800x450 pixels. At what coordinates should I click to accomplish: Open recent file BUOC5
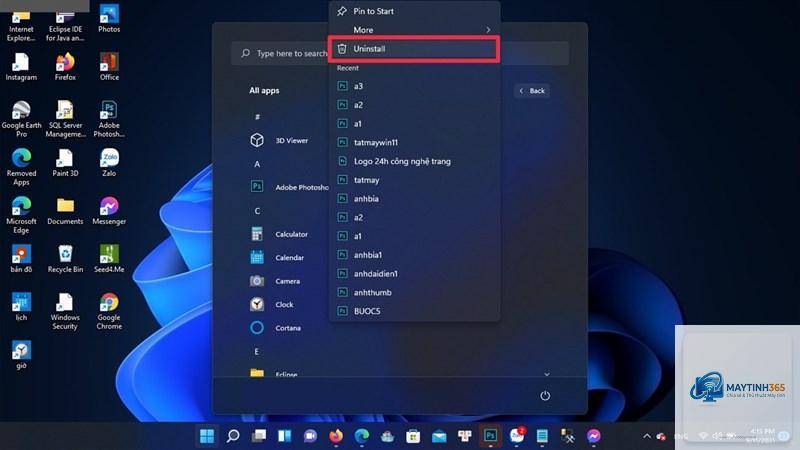click(x=414, y=311)
